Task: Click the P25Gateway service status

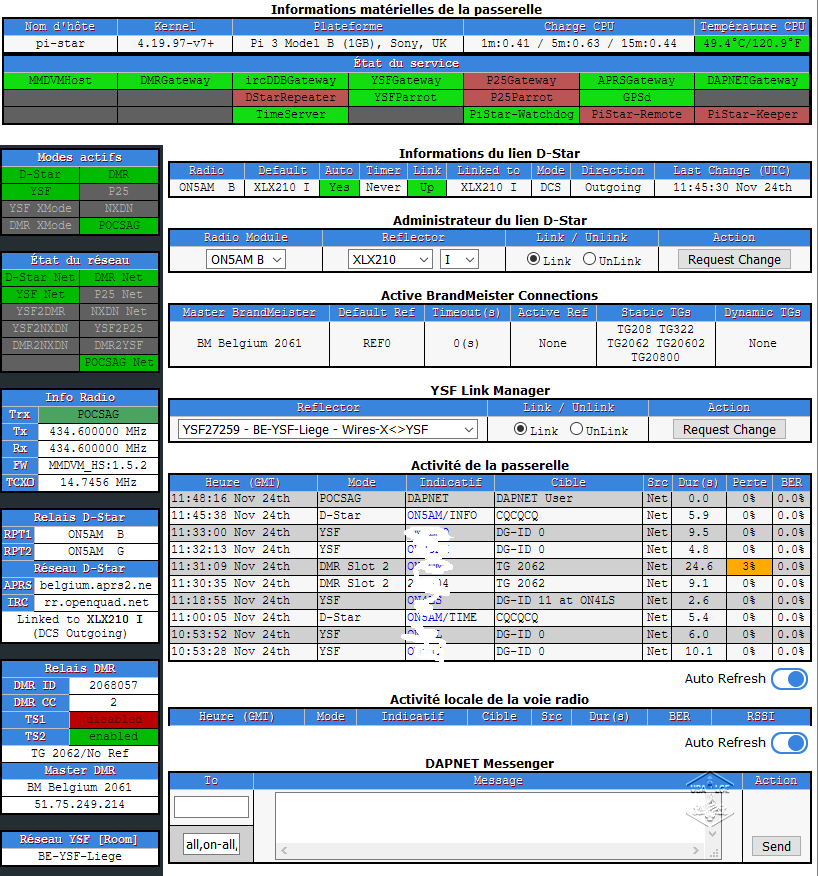Action: 521,80
